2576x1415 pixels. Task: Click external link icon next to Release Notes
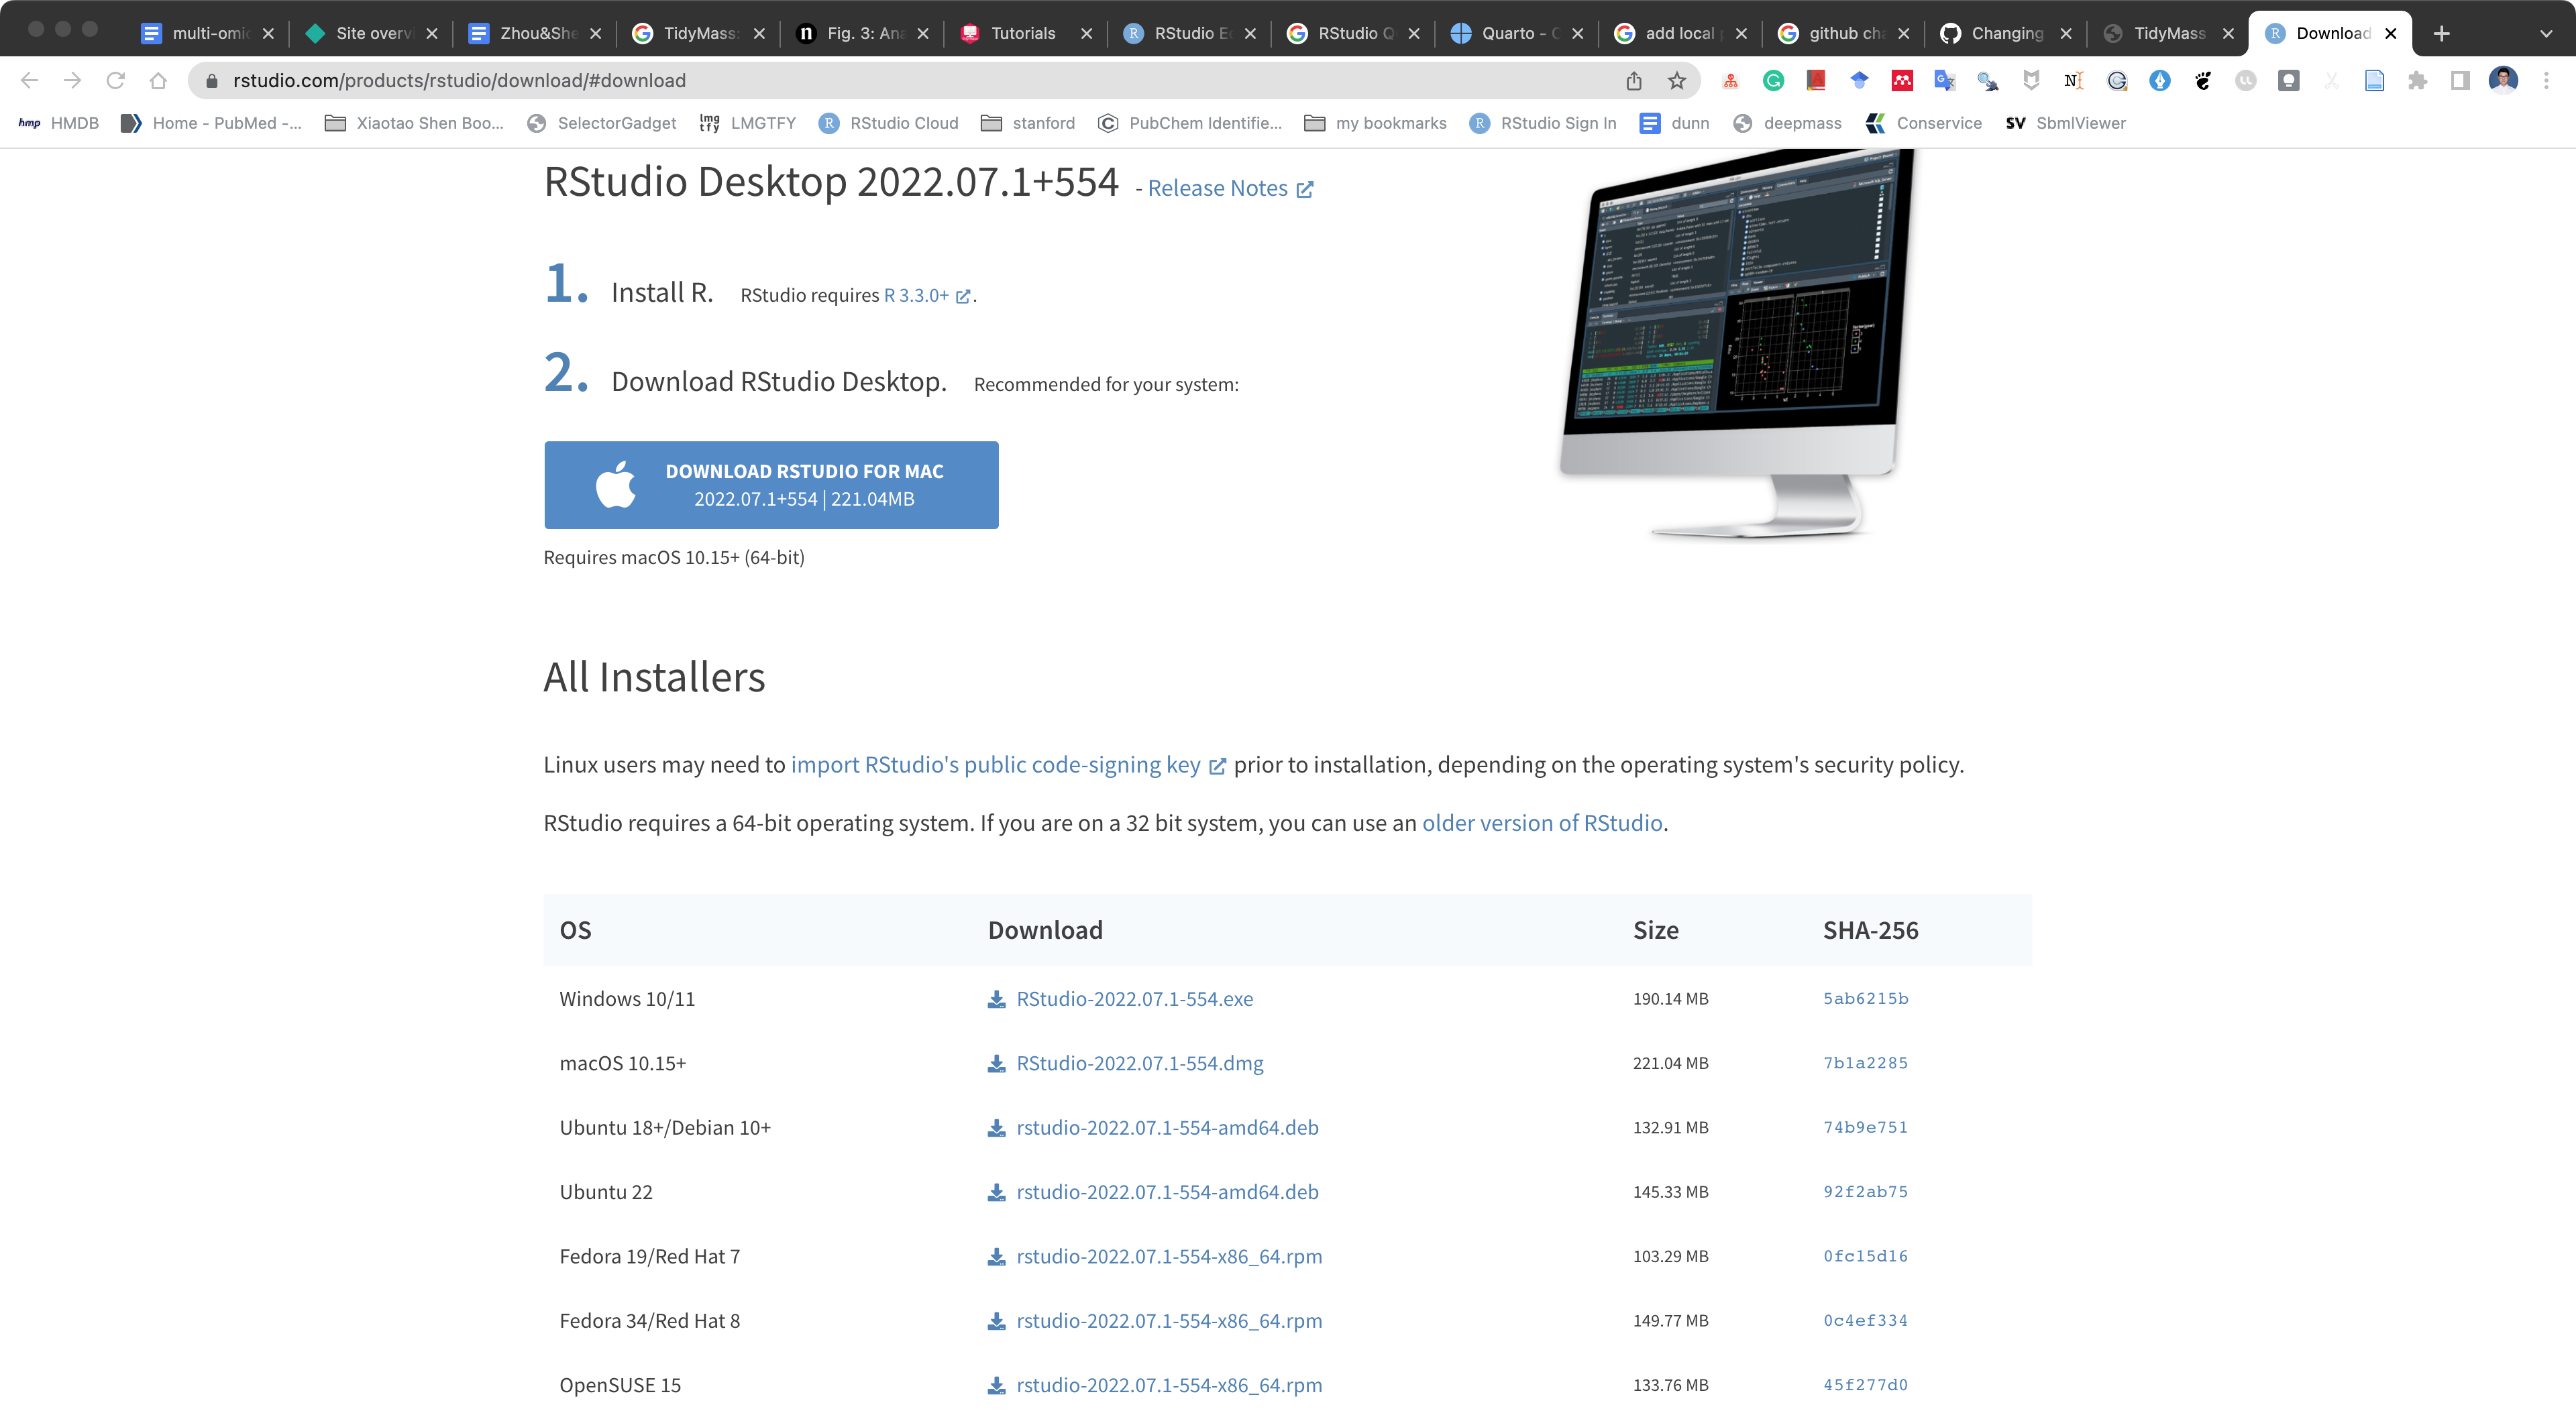pos(1305,189)
